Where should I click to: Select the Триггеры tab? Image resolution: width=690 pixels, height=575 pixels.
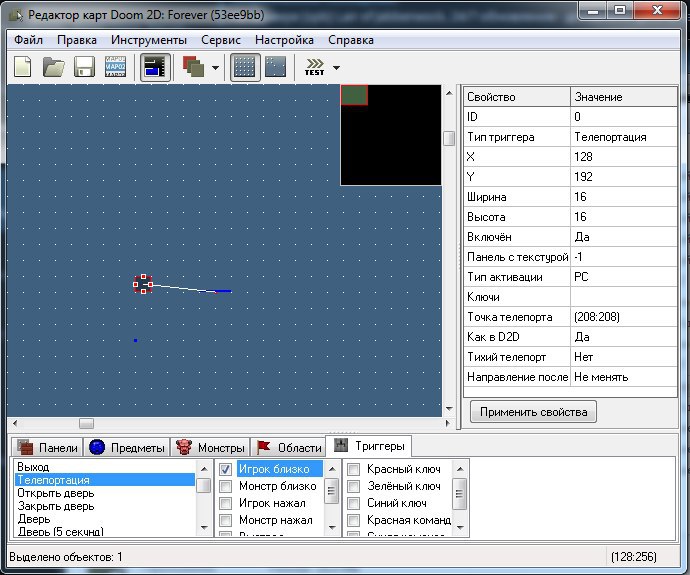tap(369, 446)
